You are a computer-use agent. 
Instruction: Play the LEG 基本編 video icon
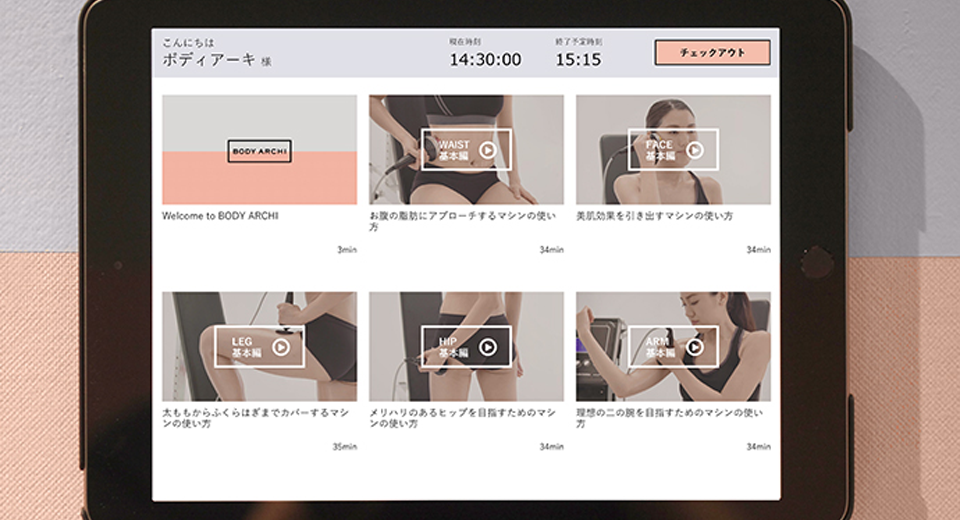[x=280, y=347]
